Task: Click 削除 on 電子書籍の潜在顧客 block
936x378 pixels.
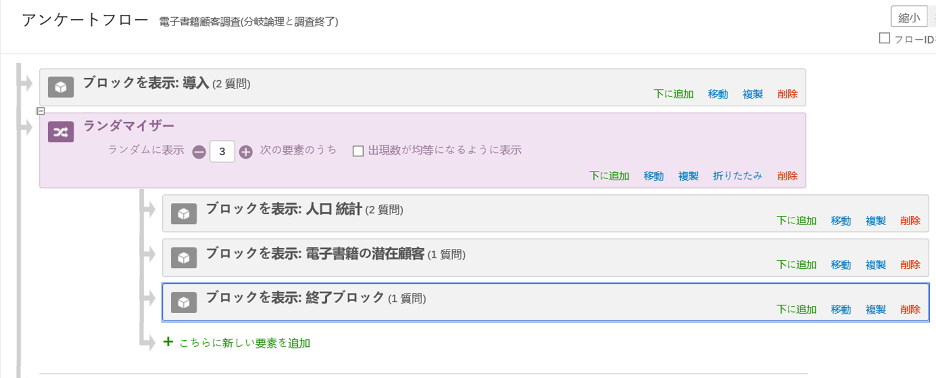Action: (910, 265)
